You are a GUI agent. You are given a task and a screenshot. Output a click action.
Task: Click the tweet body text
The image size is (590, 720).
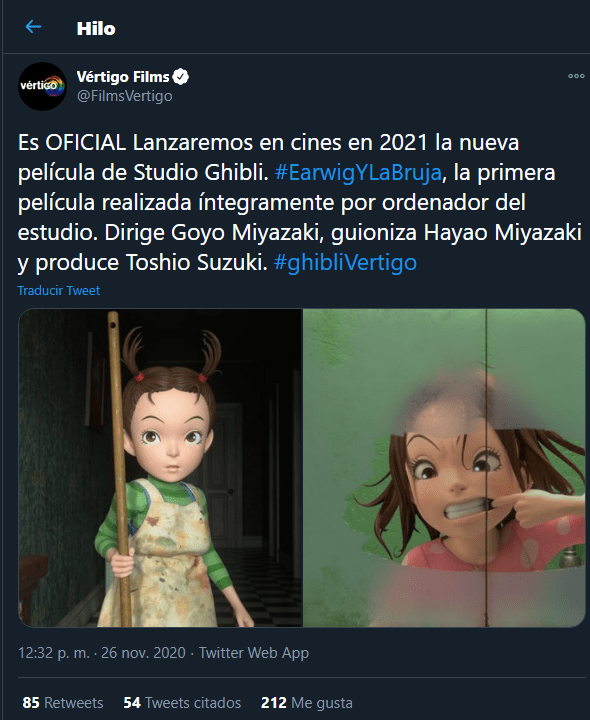coord(300,202)
